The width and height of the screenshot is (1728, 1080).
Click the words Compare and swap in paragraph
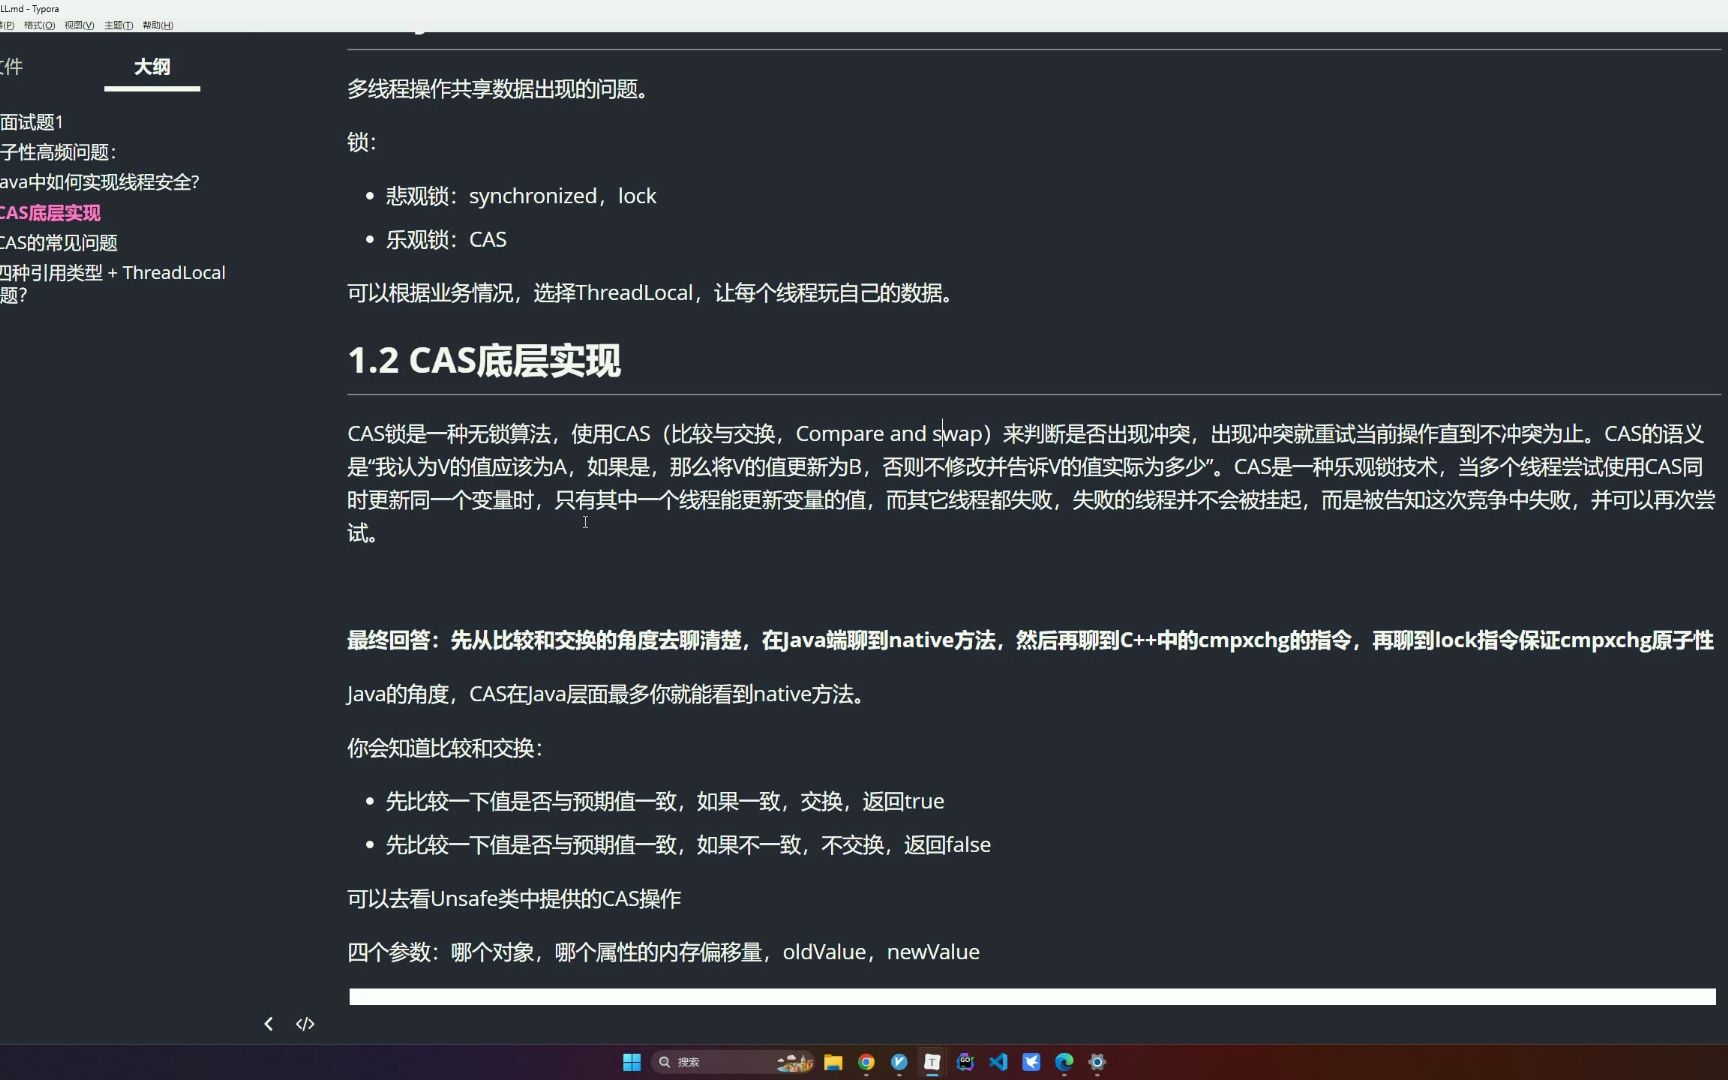[888, 434]
